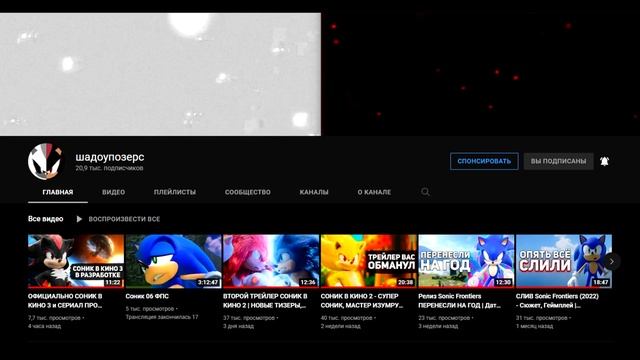Open the ВИДЕО tab
This screenshot has width=640, height=360.
[x=113, y=192]
